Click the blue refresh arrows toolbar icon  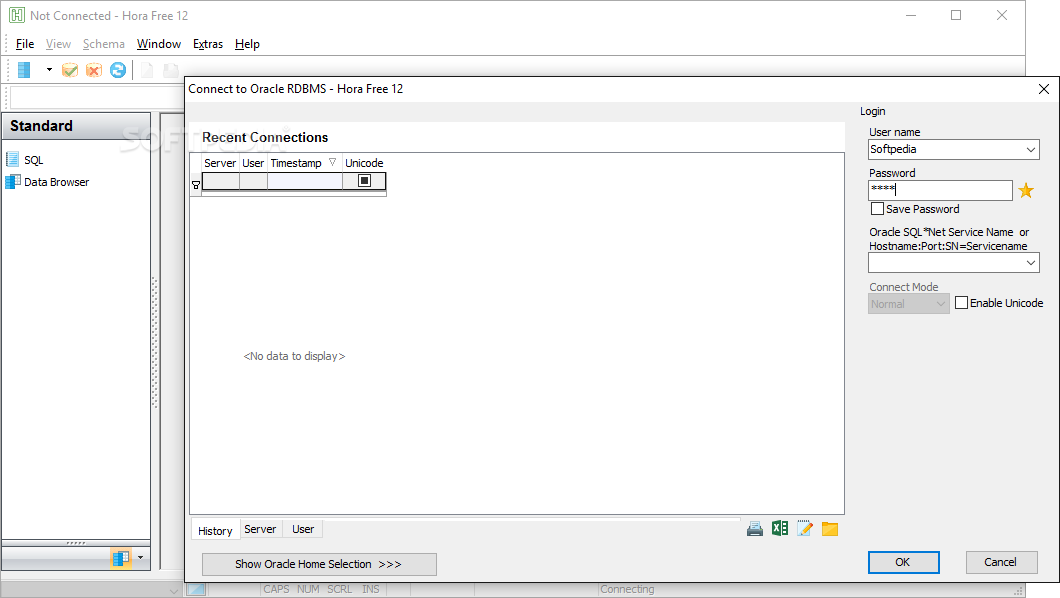(x=118, y=70)
